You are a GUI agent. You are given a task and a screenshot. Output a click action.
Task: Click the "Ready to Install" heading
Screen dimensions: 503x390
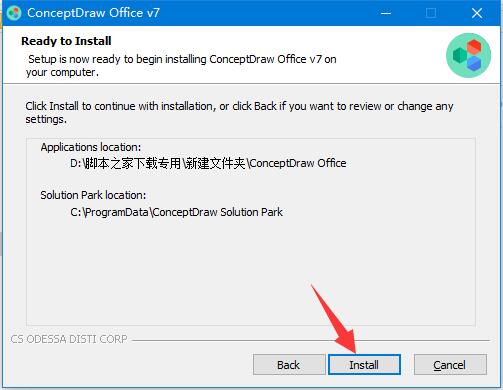click(x=66, y=41)
